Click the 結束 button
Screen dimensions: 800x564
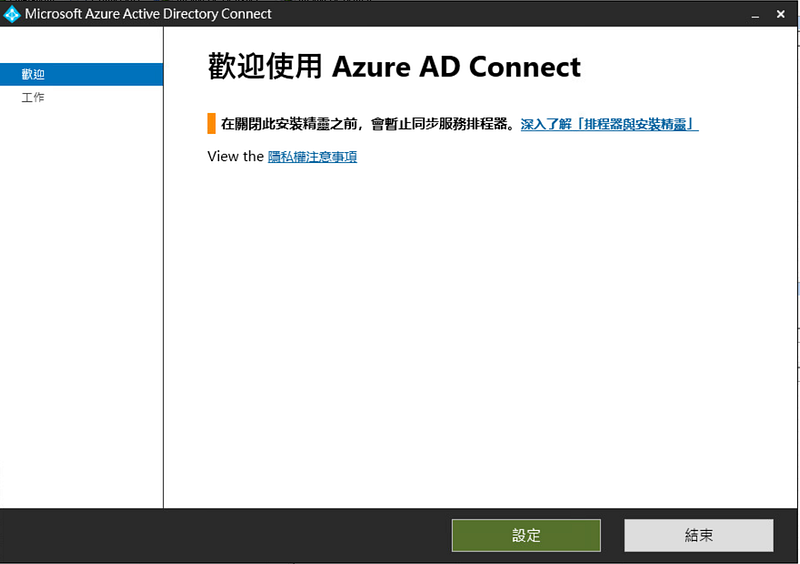pos(698,535)
